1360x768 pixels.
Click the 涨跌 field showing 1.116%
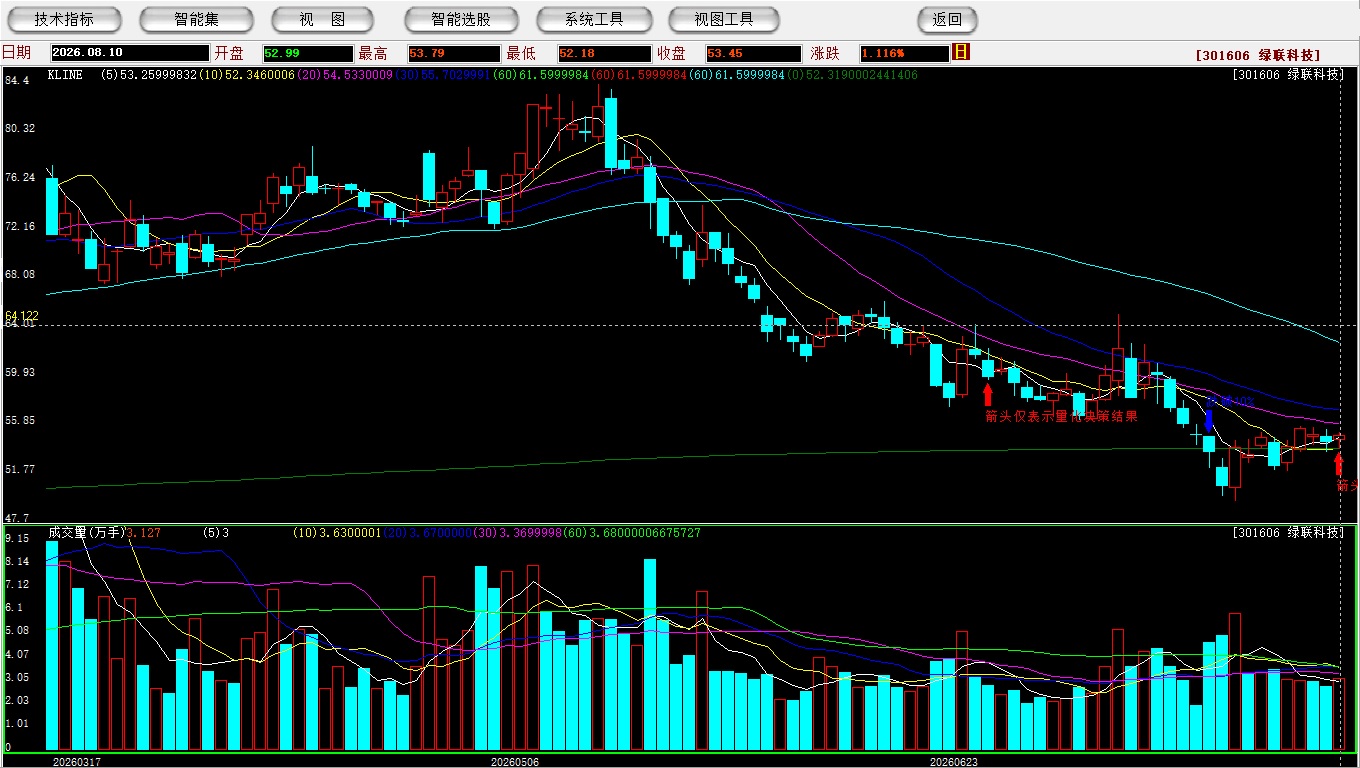904,53
